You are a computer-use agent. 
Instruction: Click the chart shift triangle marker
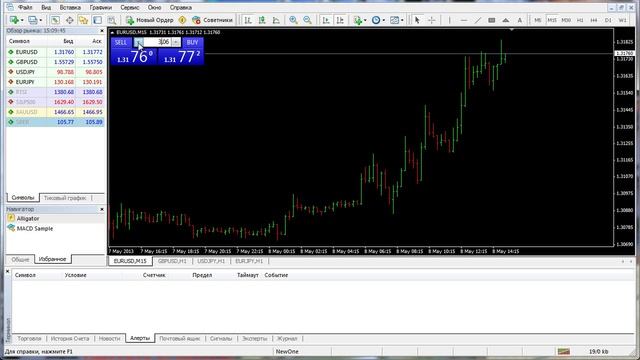click(x=511, y=29)
